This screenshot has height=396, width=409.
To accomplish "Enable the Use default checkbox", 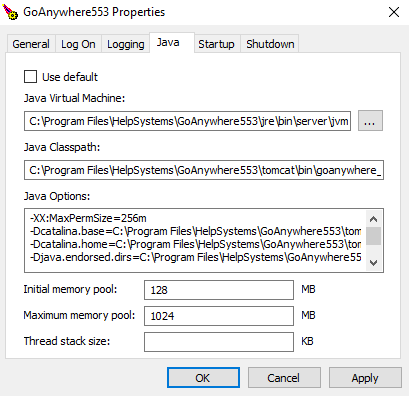I will [30, 77].
